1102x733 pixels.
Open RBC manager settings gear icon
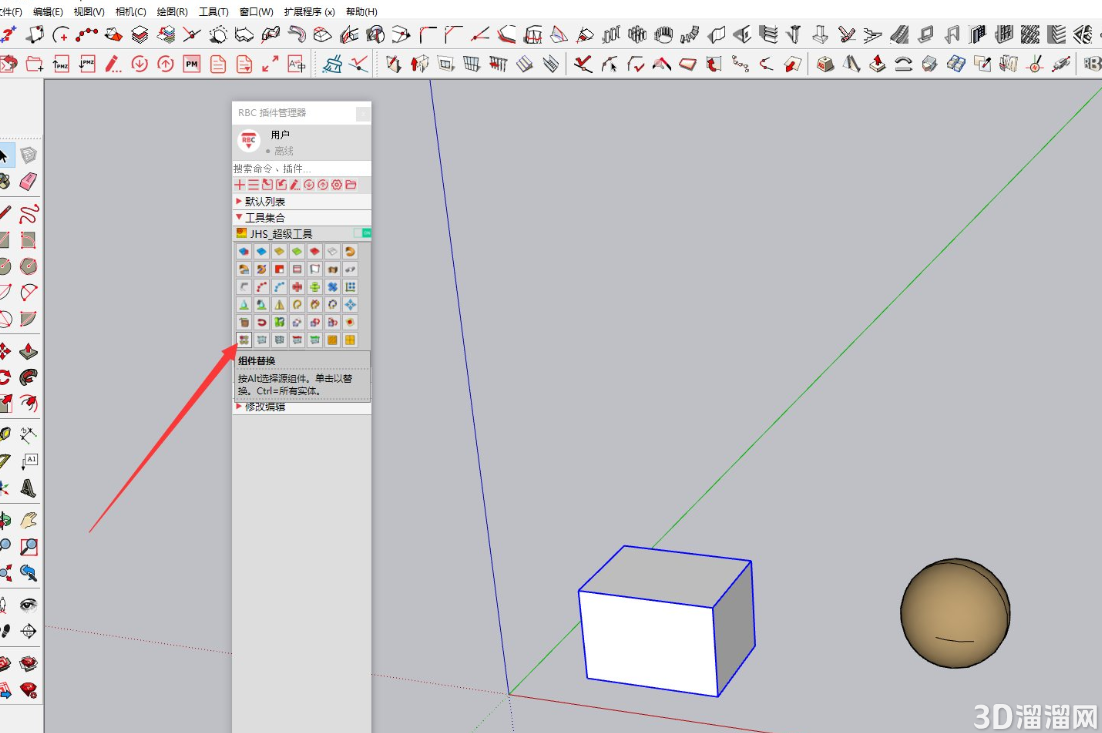(x=337, y=185)
